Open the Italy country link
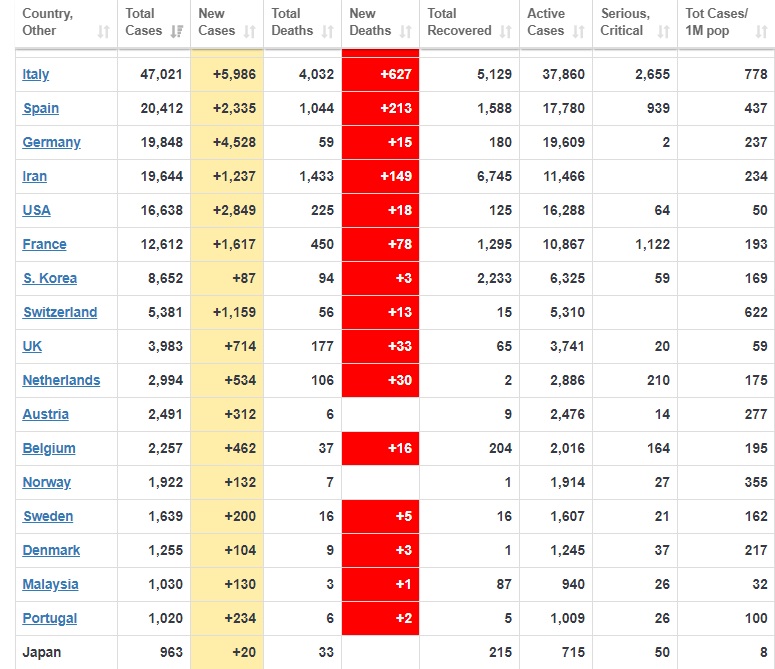 (x=36, y=74)
